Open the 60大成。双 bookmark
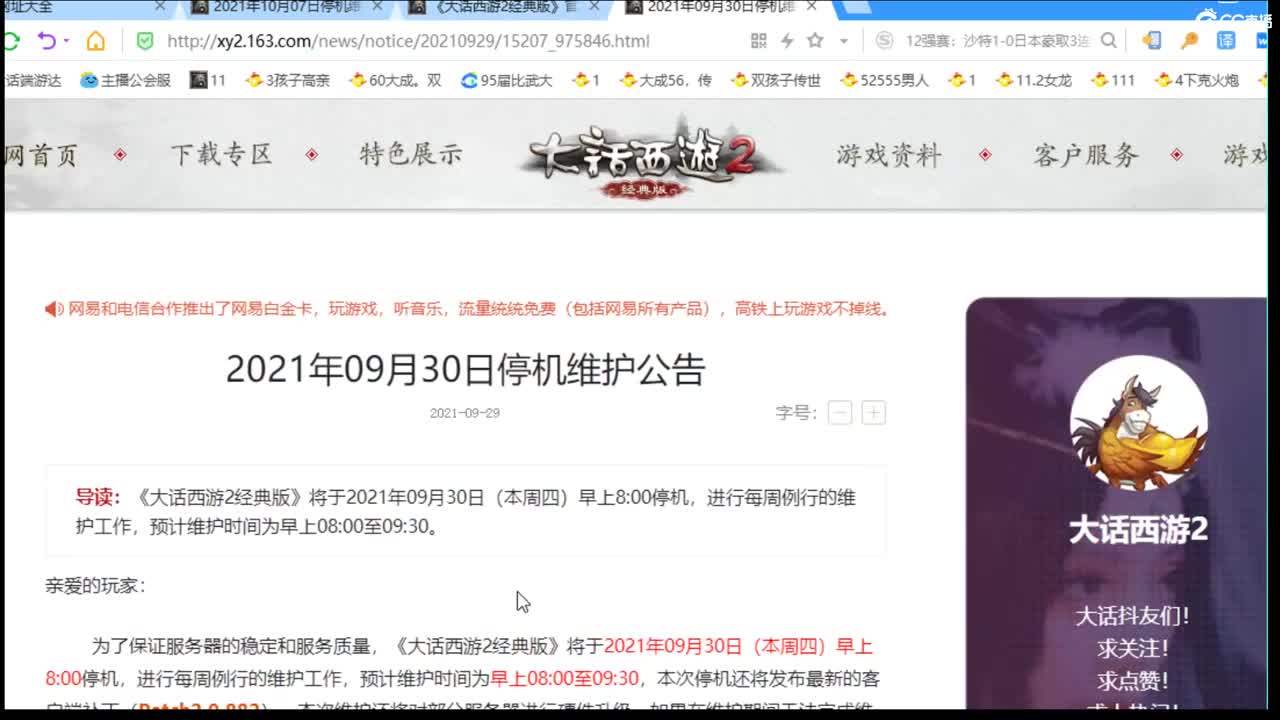The image size is (1280, 720). 395,80
